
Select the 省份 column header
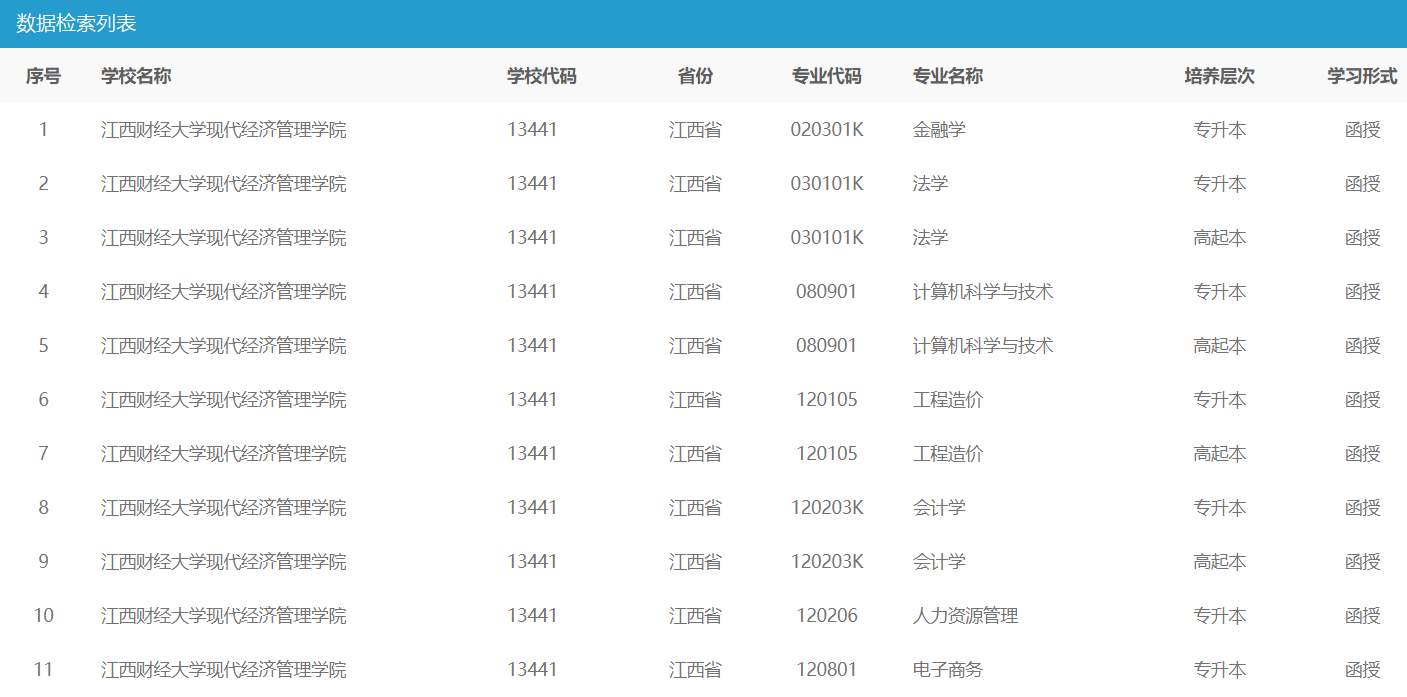click(695, 76)
